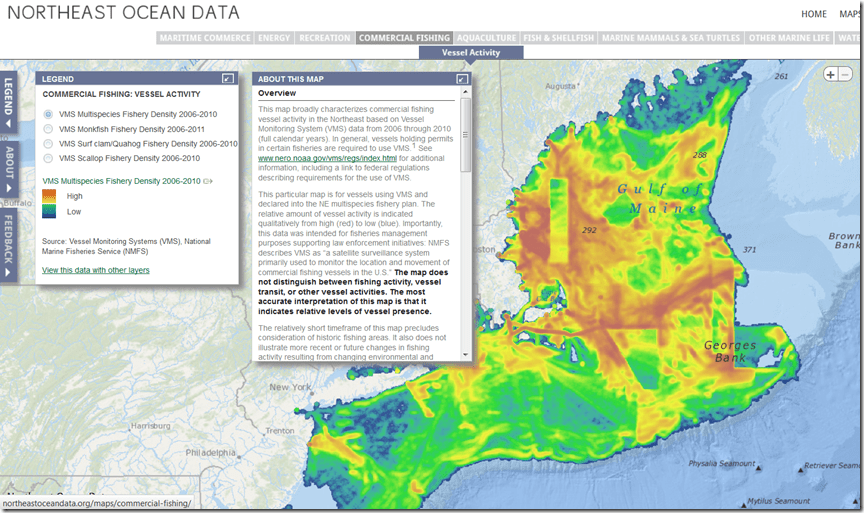This screenshot has width=864, height=513.
Task: Zoom in on the map
Action: coord(830,74)
